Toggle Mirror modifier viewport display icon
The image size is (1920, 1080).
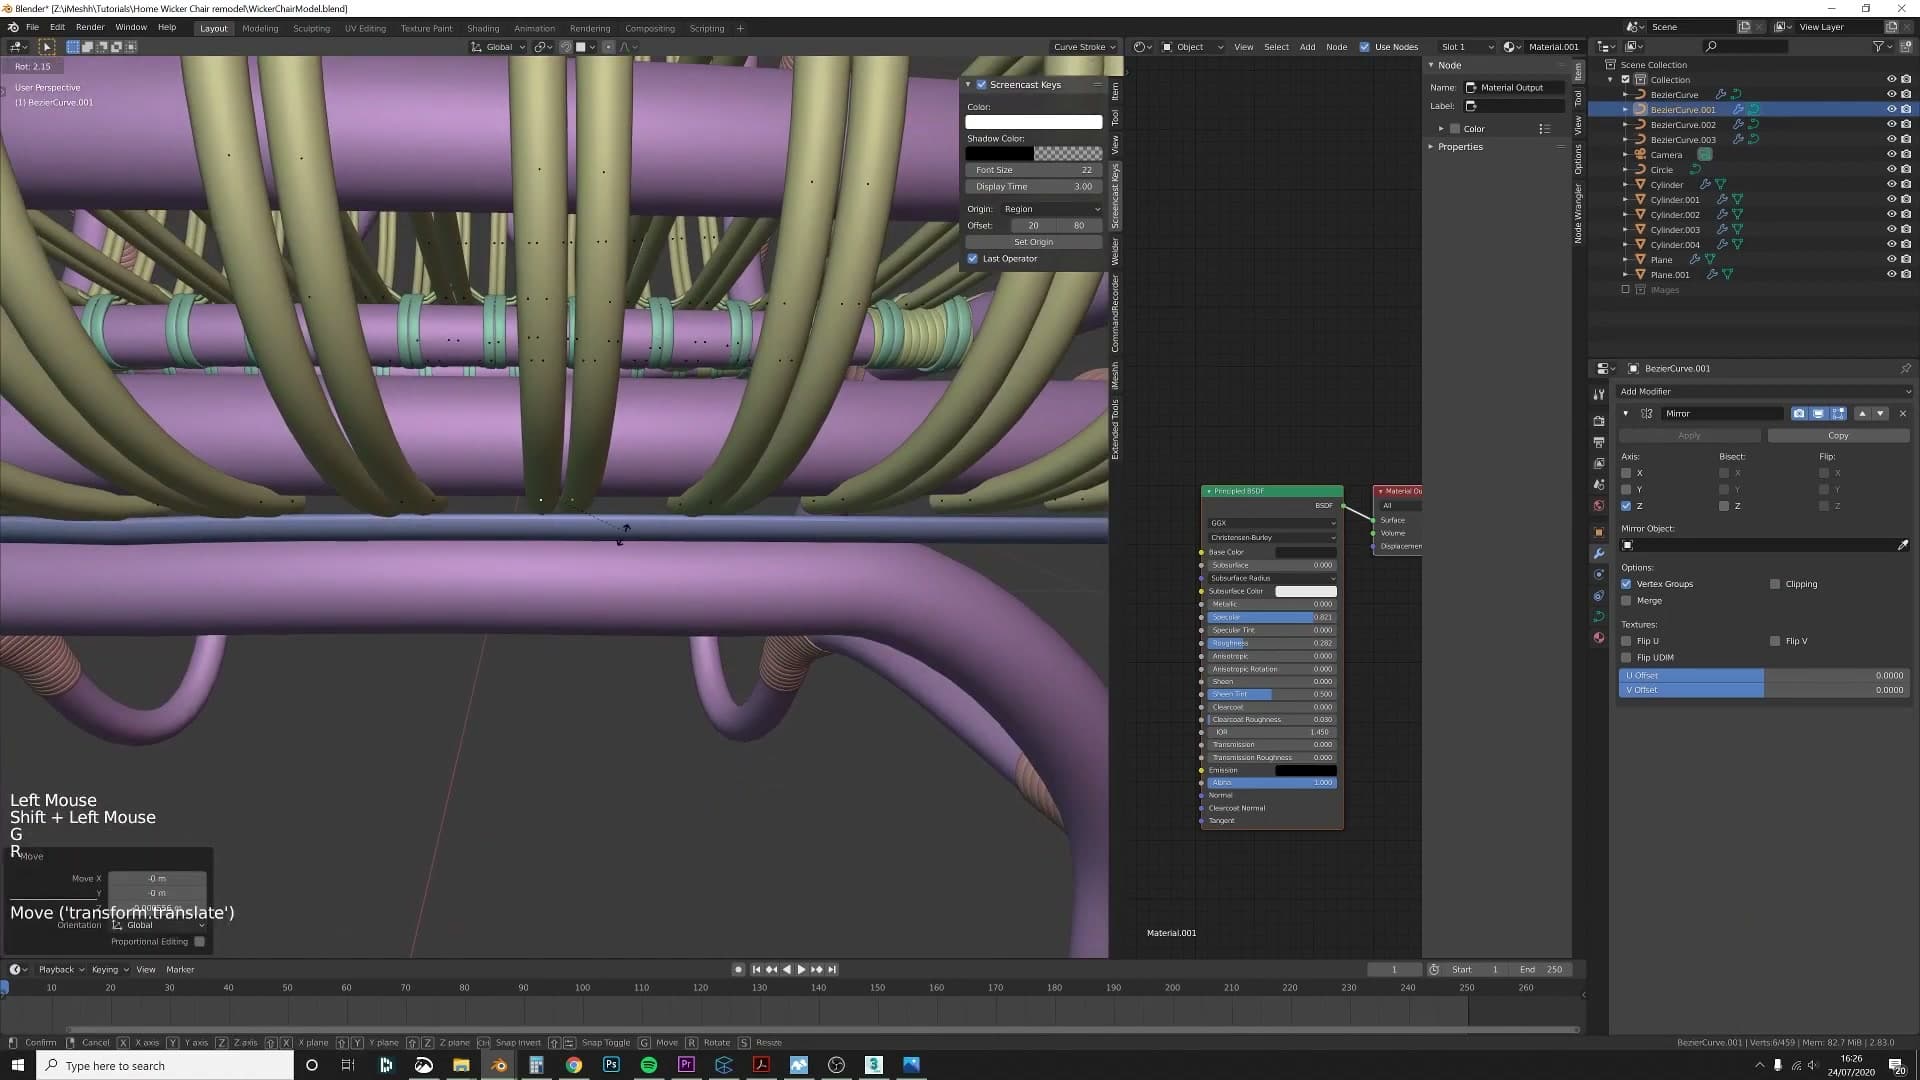click(1818, 413)
